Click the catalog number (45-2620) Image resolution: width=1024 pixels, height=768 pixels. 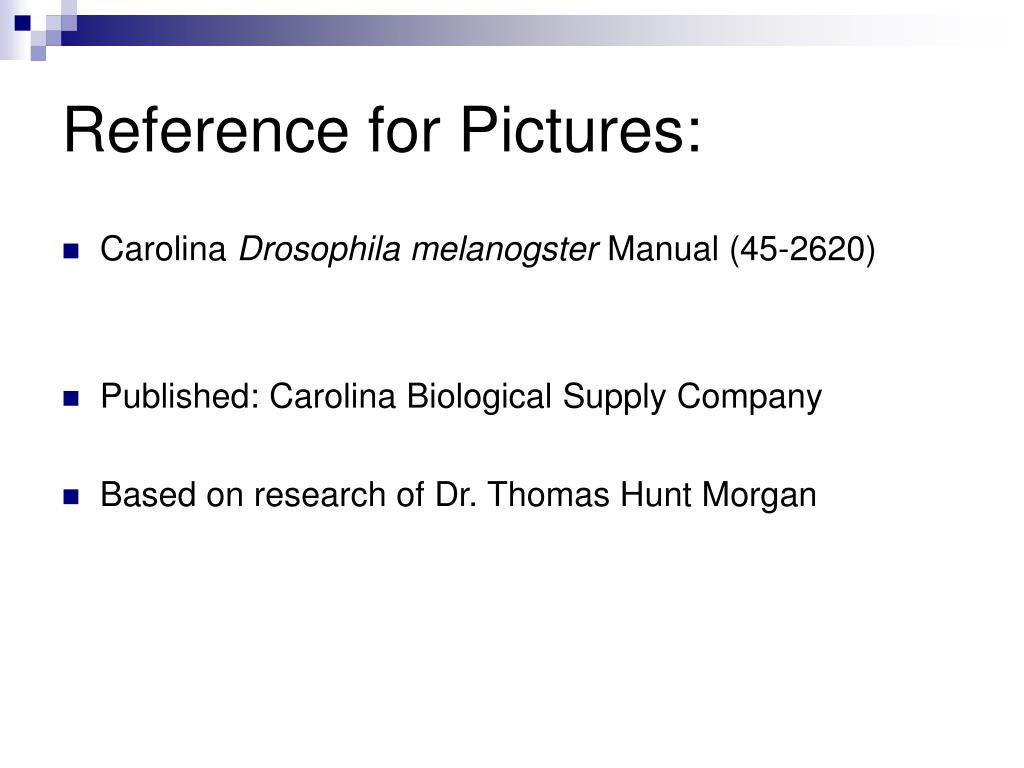click(803, 249)
